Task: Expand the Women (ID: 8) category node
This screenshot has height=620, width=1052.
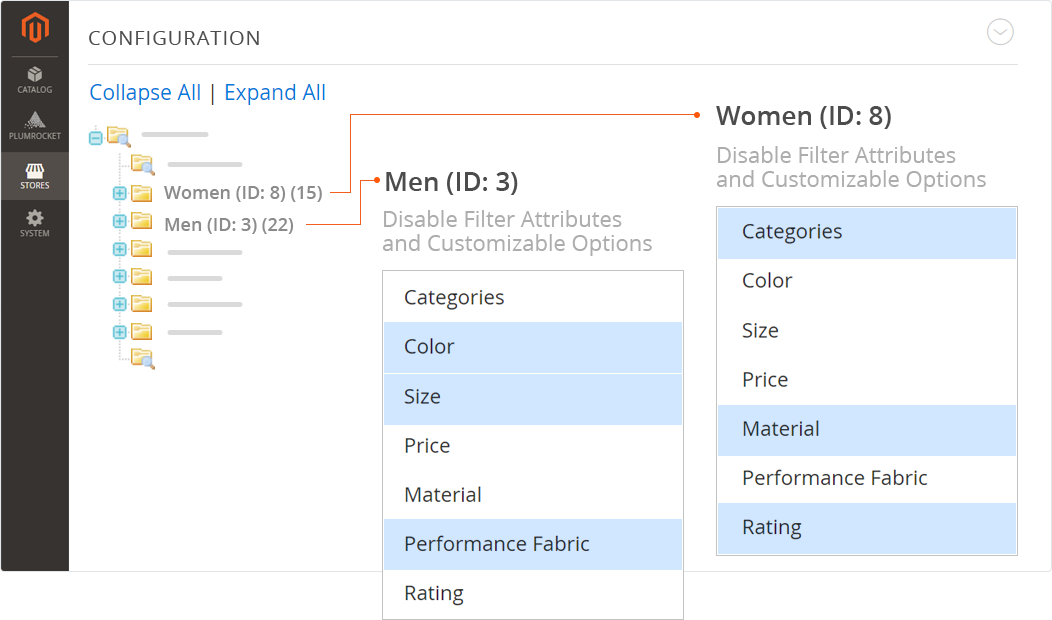Action: click(119, 193)
